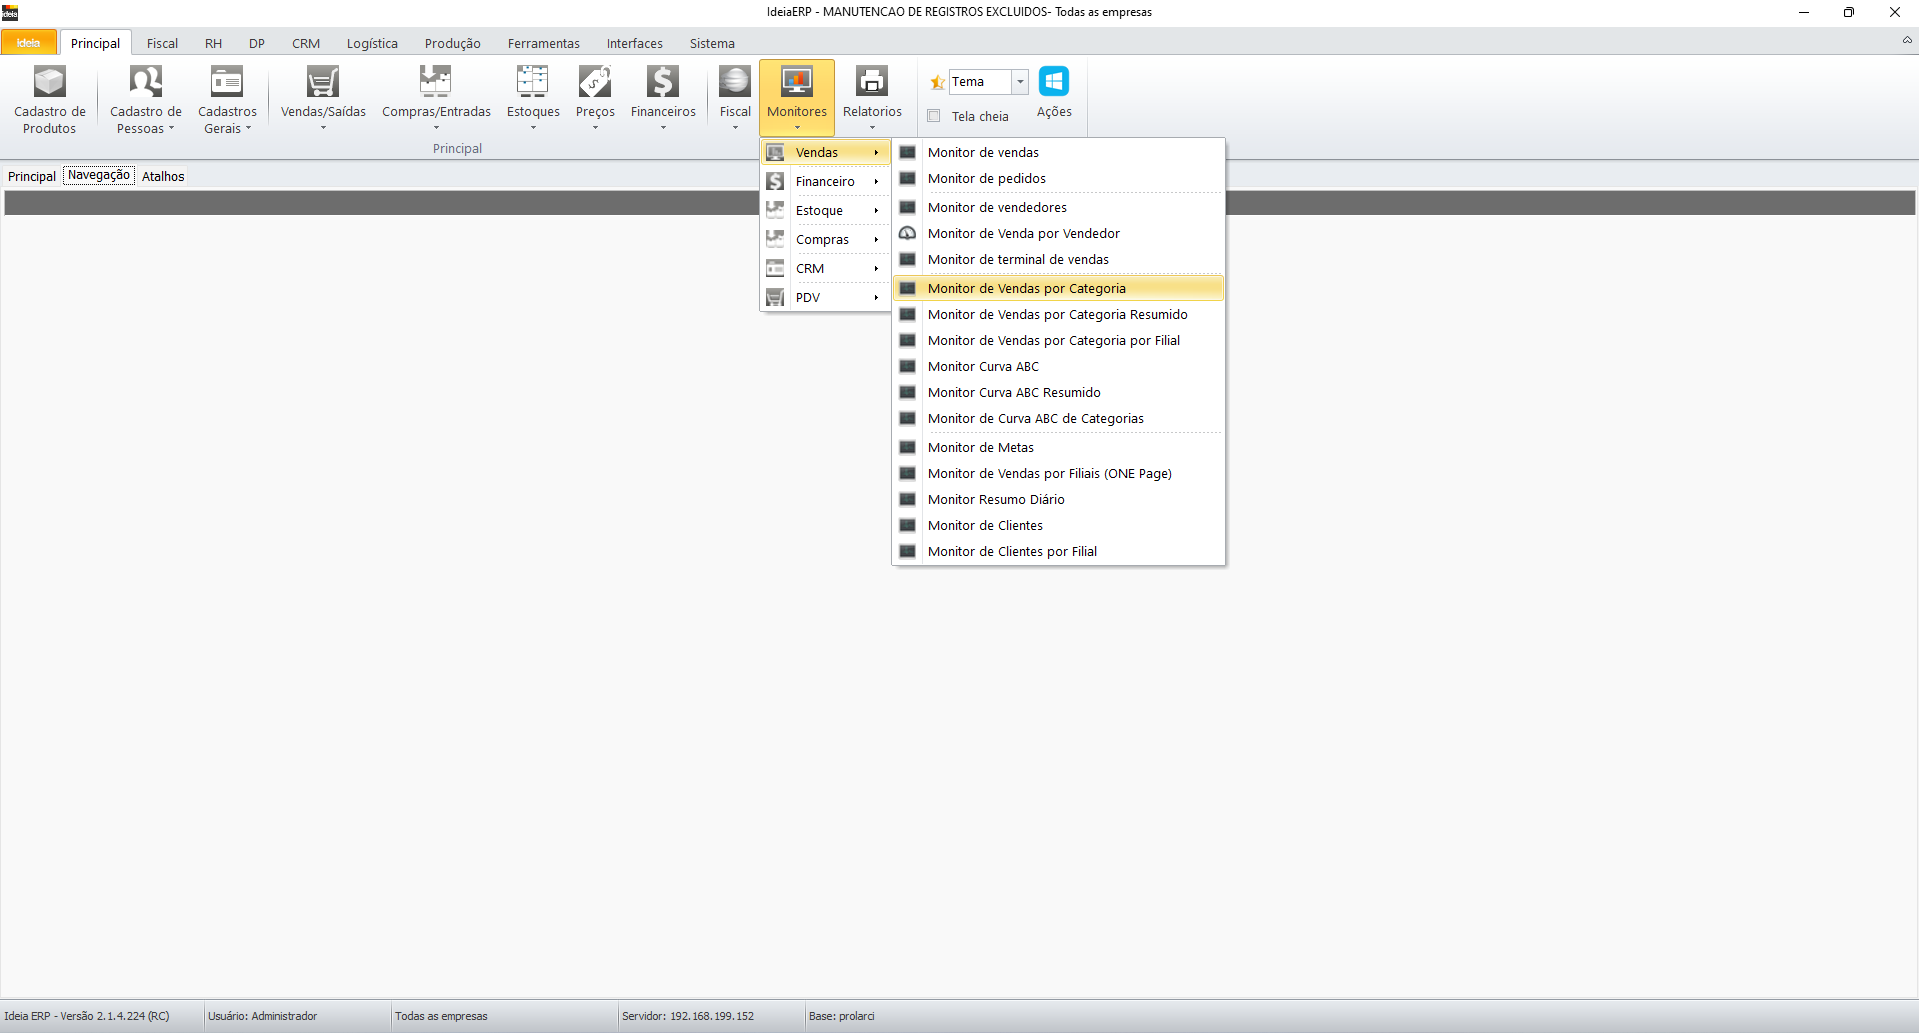Select Monitor Curva ABC menu entry
Viewport: 1919px width, 1033px height.
(x=983, y=367)
